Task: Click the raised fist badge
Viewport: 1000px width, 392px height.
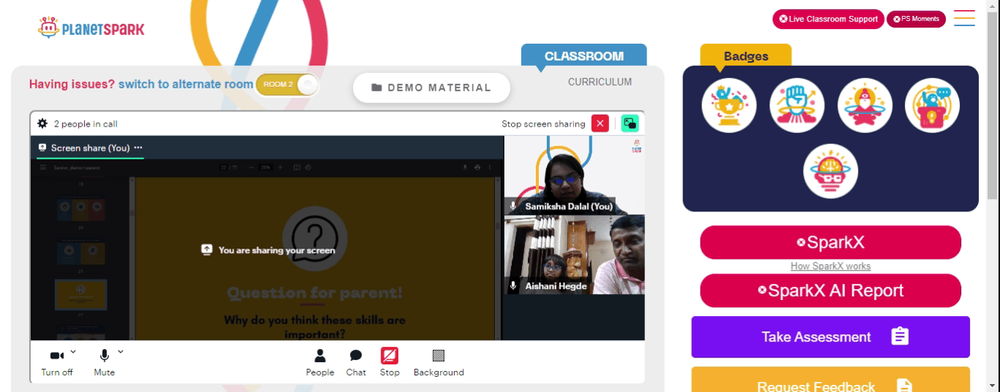Action: point(797,106)
